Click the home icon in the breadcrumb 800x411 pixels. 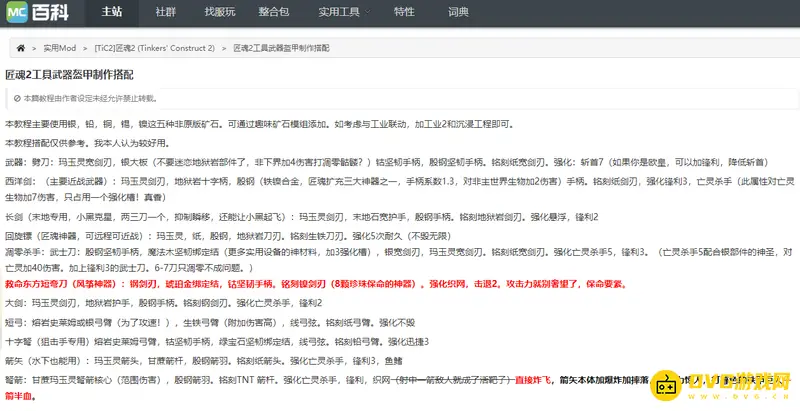click(22, 47)
